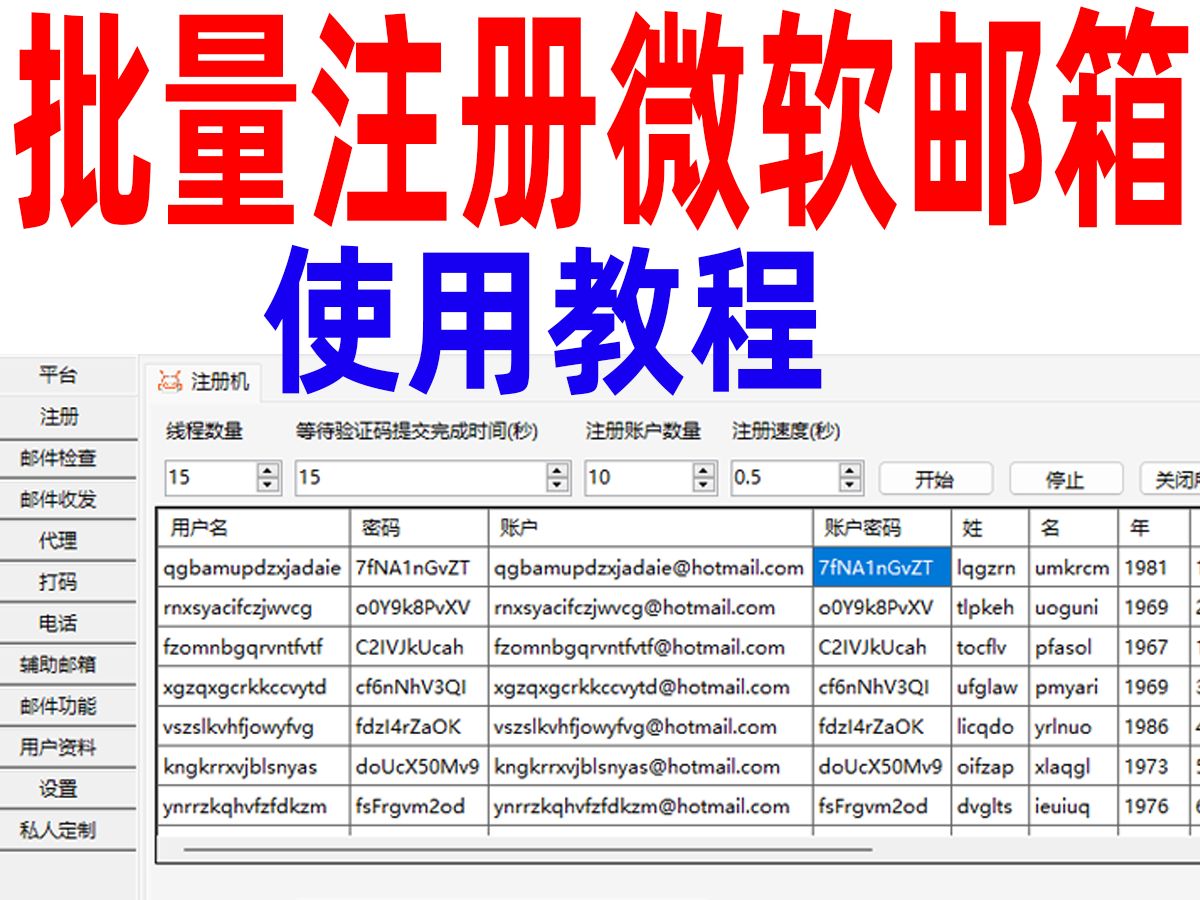This screenshot has width=1200, height=900.
Task: Select account xgzqxgcrkkccvytd@hotmail.com
Action: pos(651,687)
